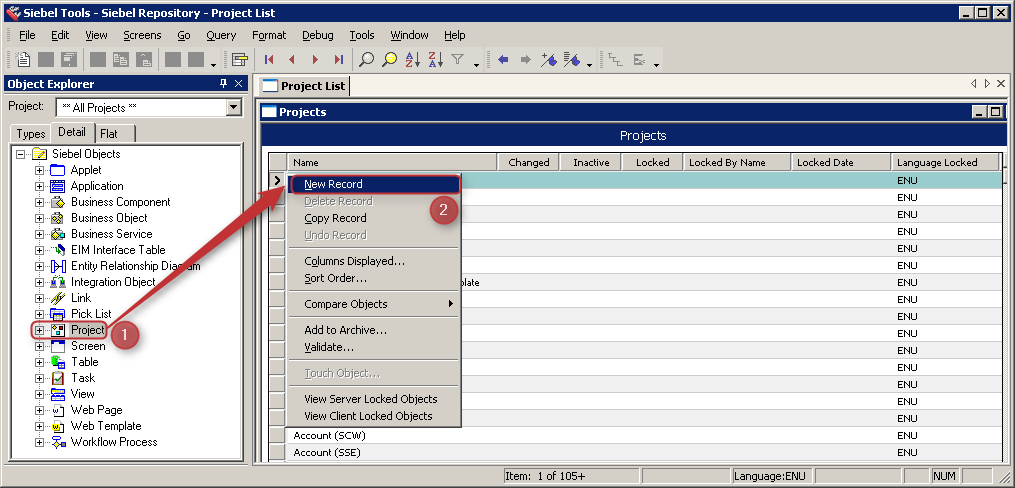
Task: Click the bookmark list icon
Action: (572, 60)
